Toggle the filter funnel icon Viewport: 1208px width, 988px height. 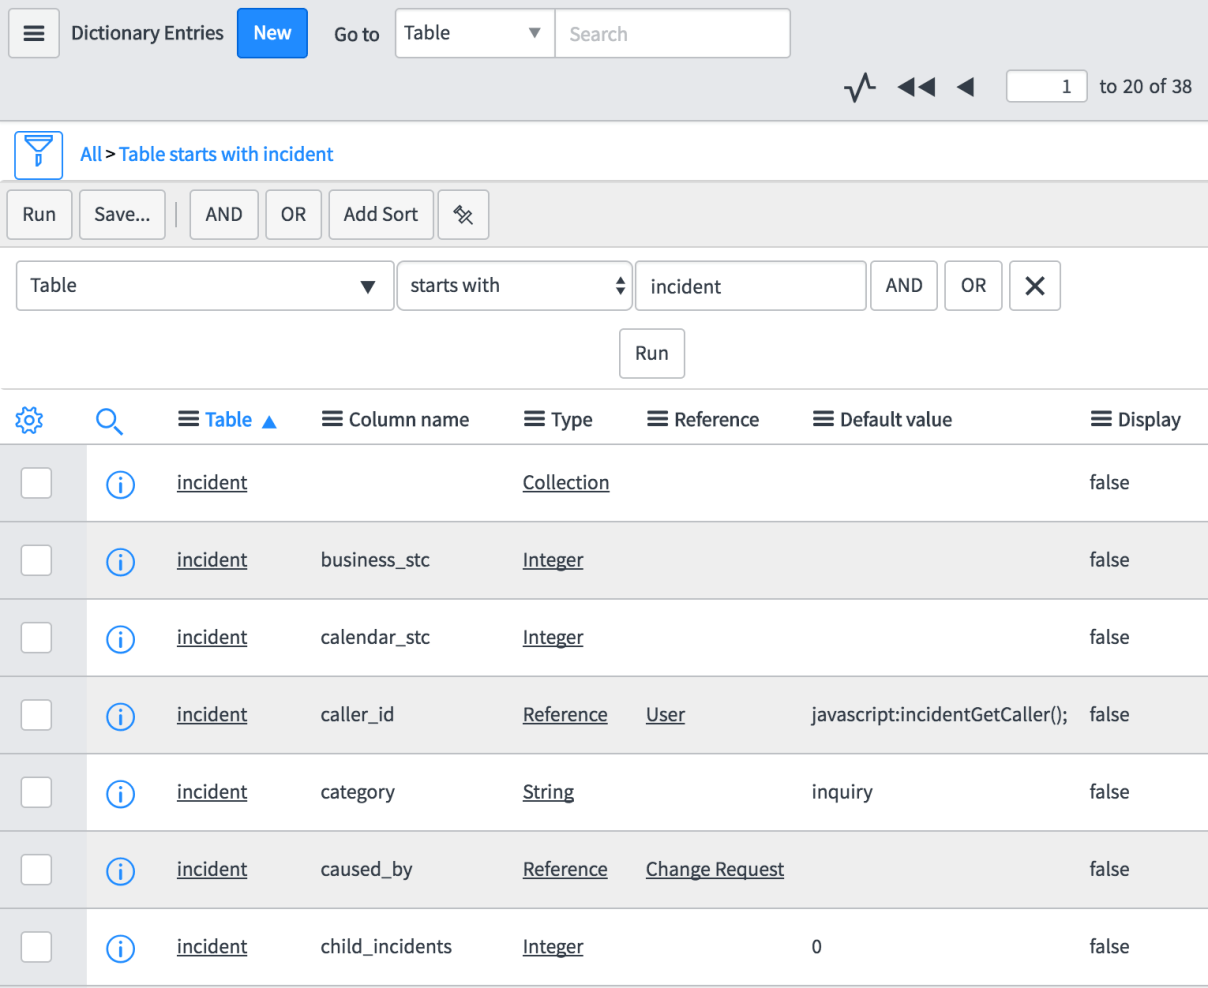point(39,154)
